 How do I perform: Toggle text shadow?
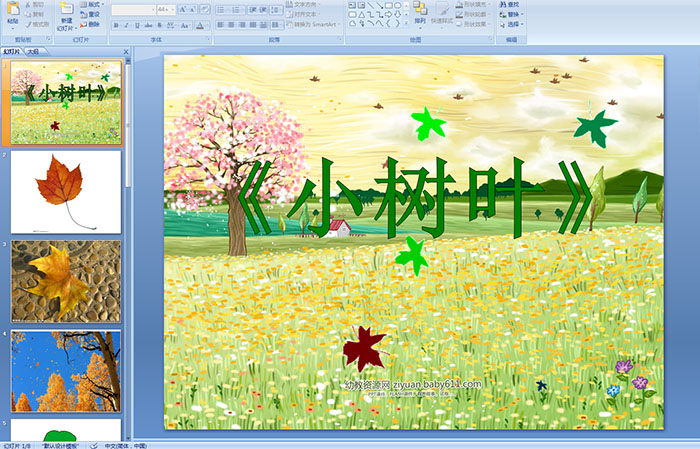[x=159, y=25]
